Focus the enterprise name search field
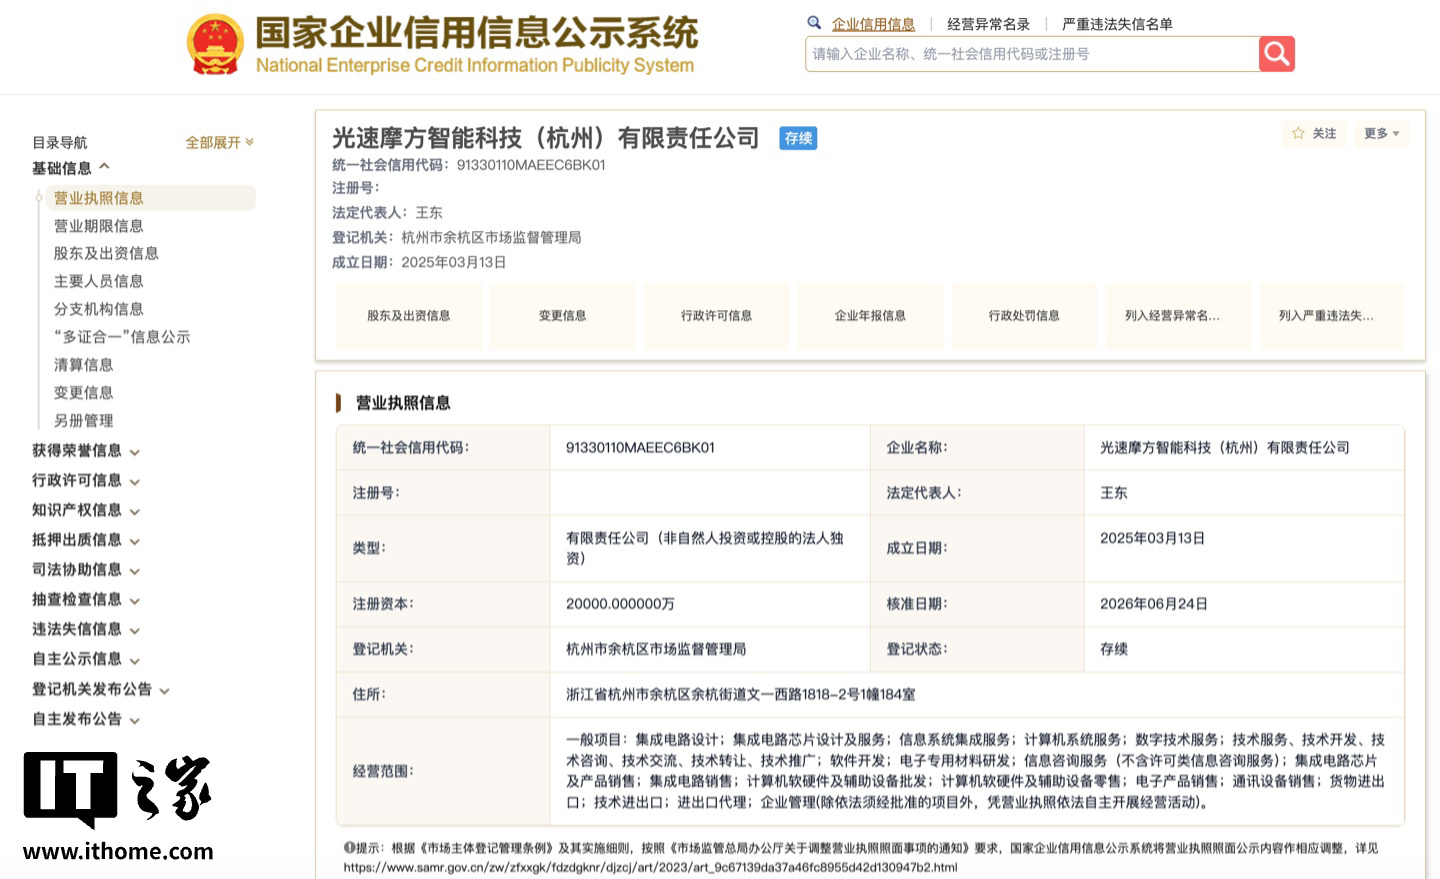 [1032, 54]
